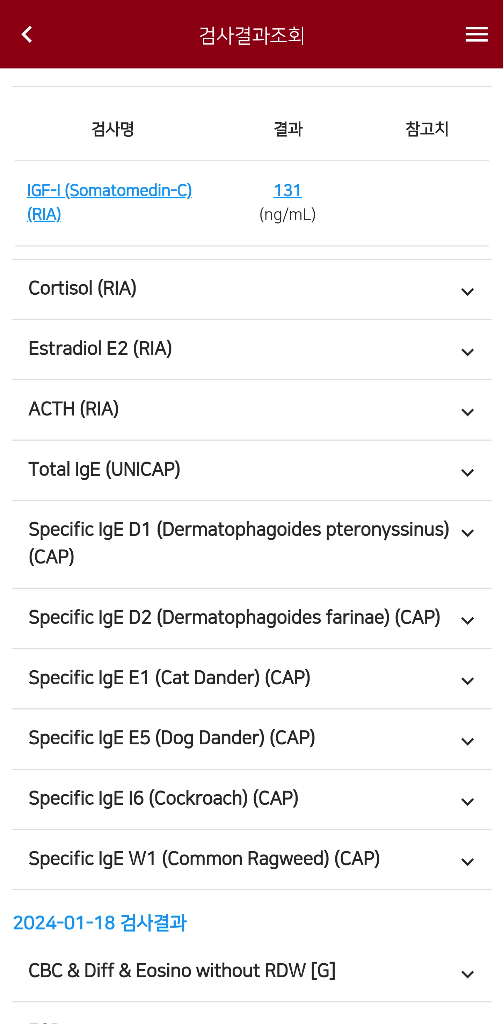Expand Specific IgE W1 Common Ragweed
Screen dimensions: 503x1024
click(252, 859)
